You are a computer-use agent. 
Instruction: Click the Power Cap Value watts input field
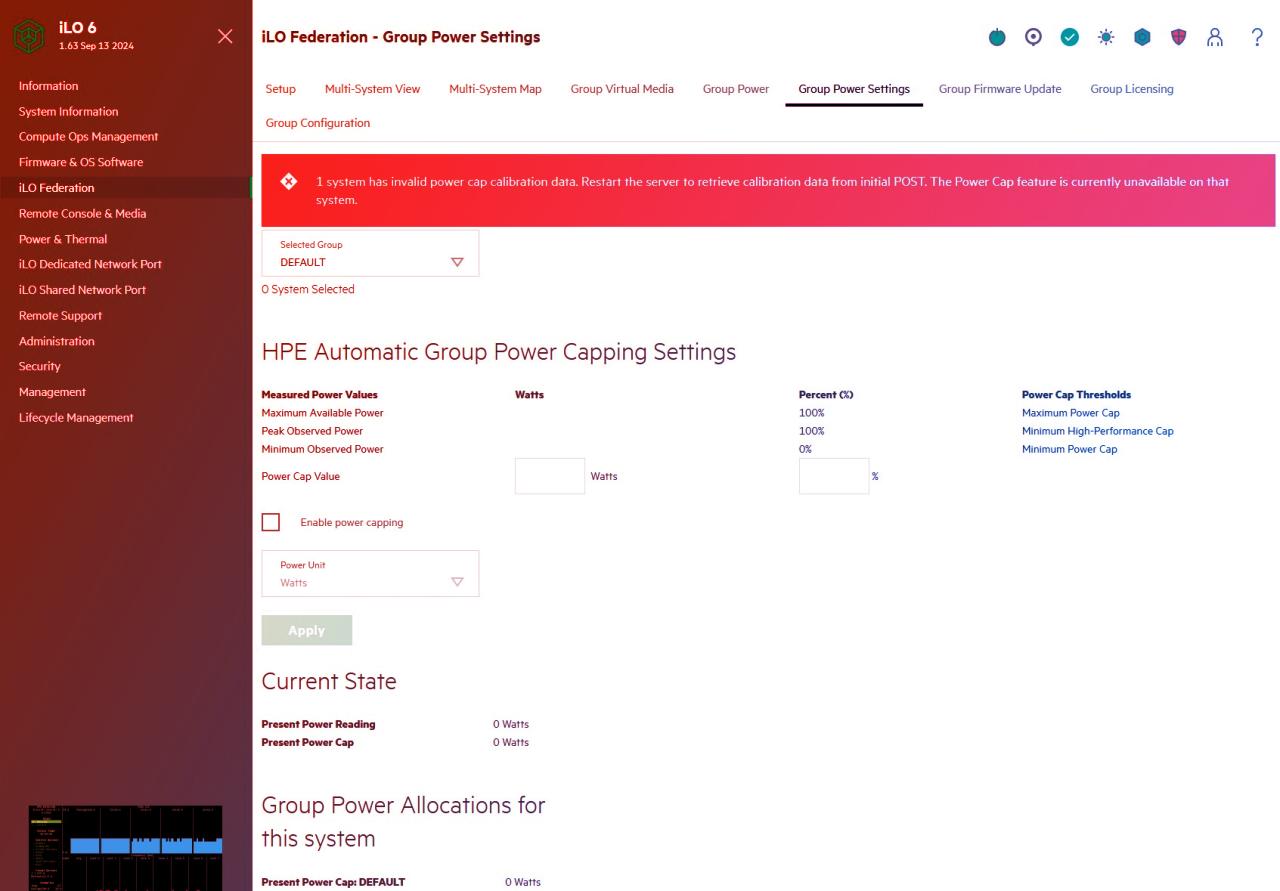(x=550, y=476)
